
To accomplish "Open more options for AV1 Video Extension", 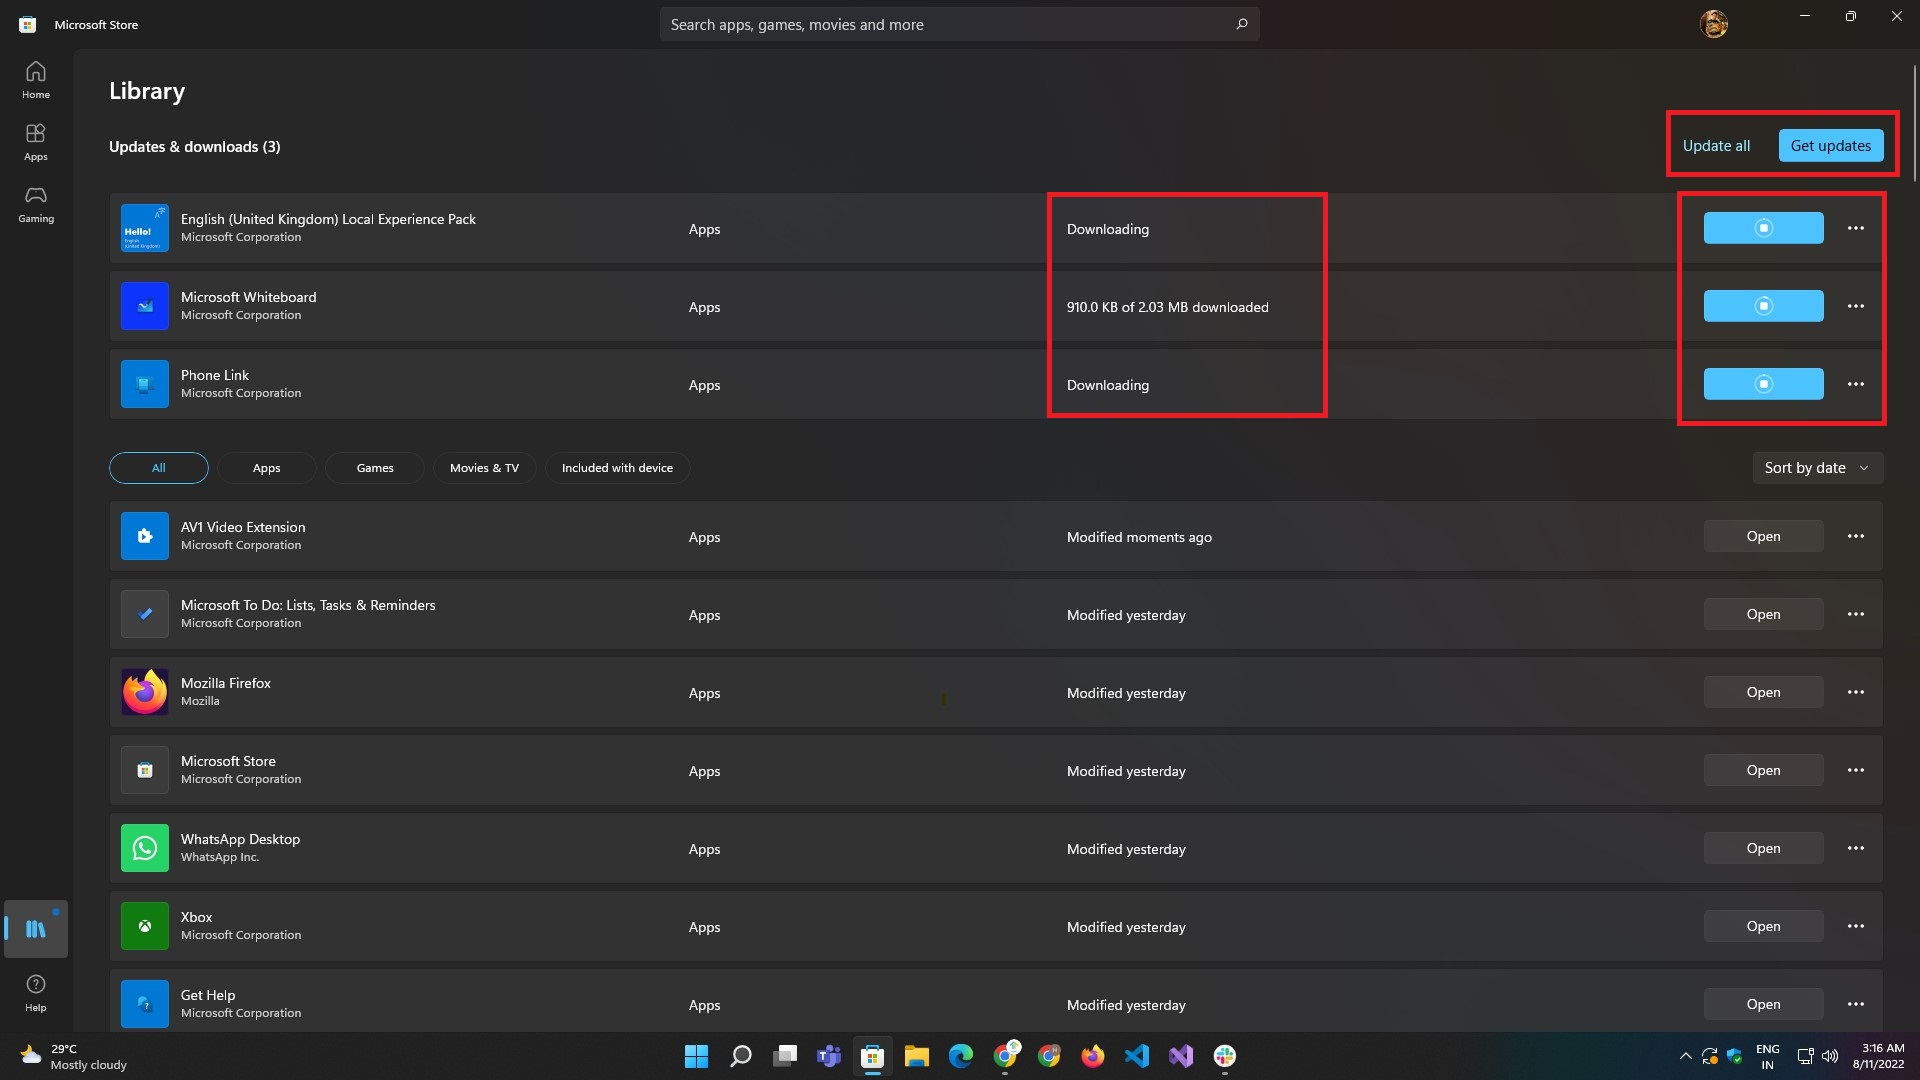I will tap(1856, 536).
